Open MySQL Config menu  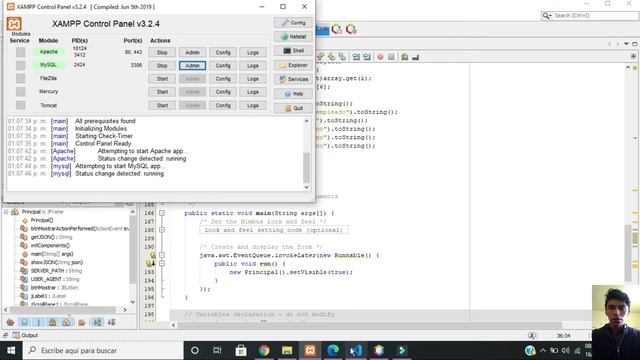(223, 66)
